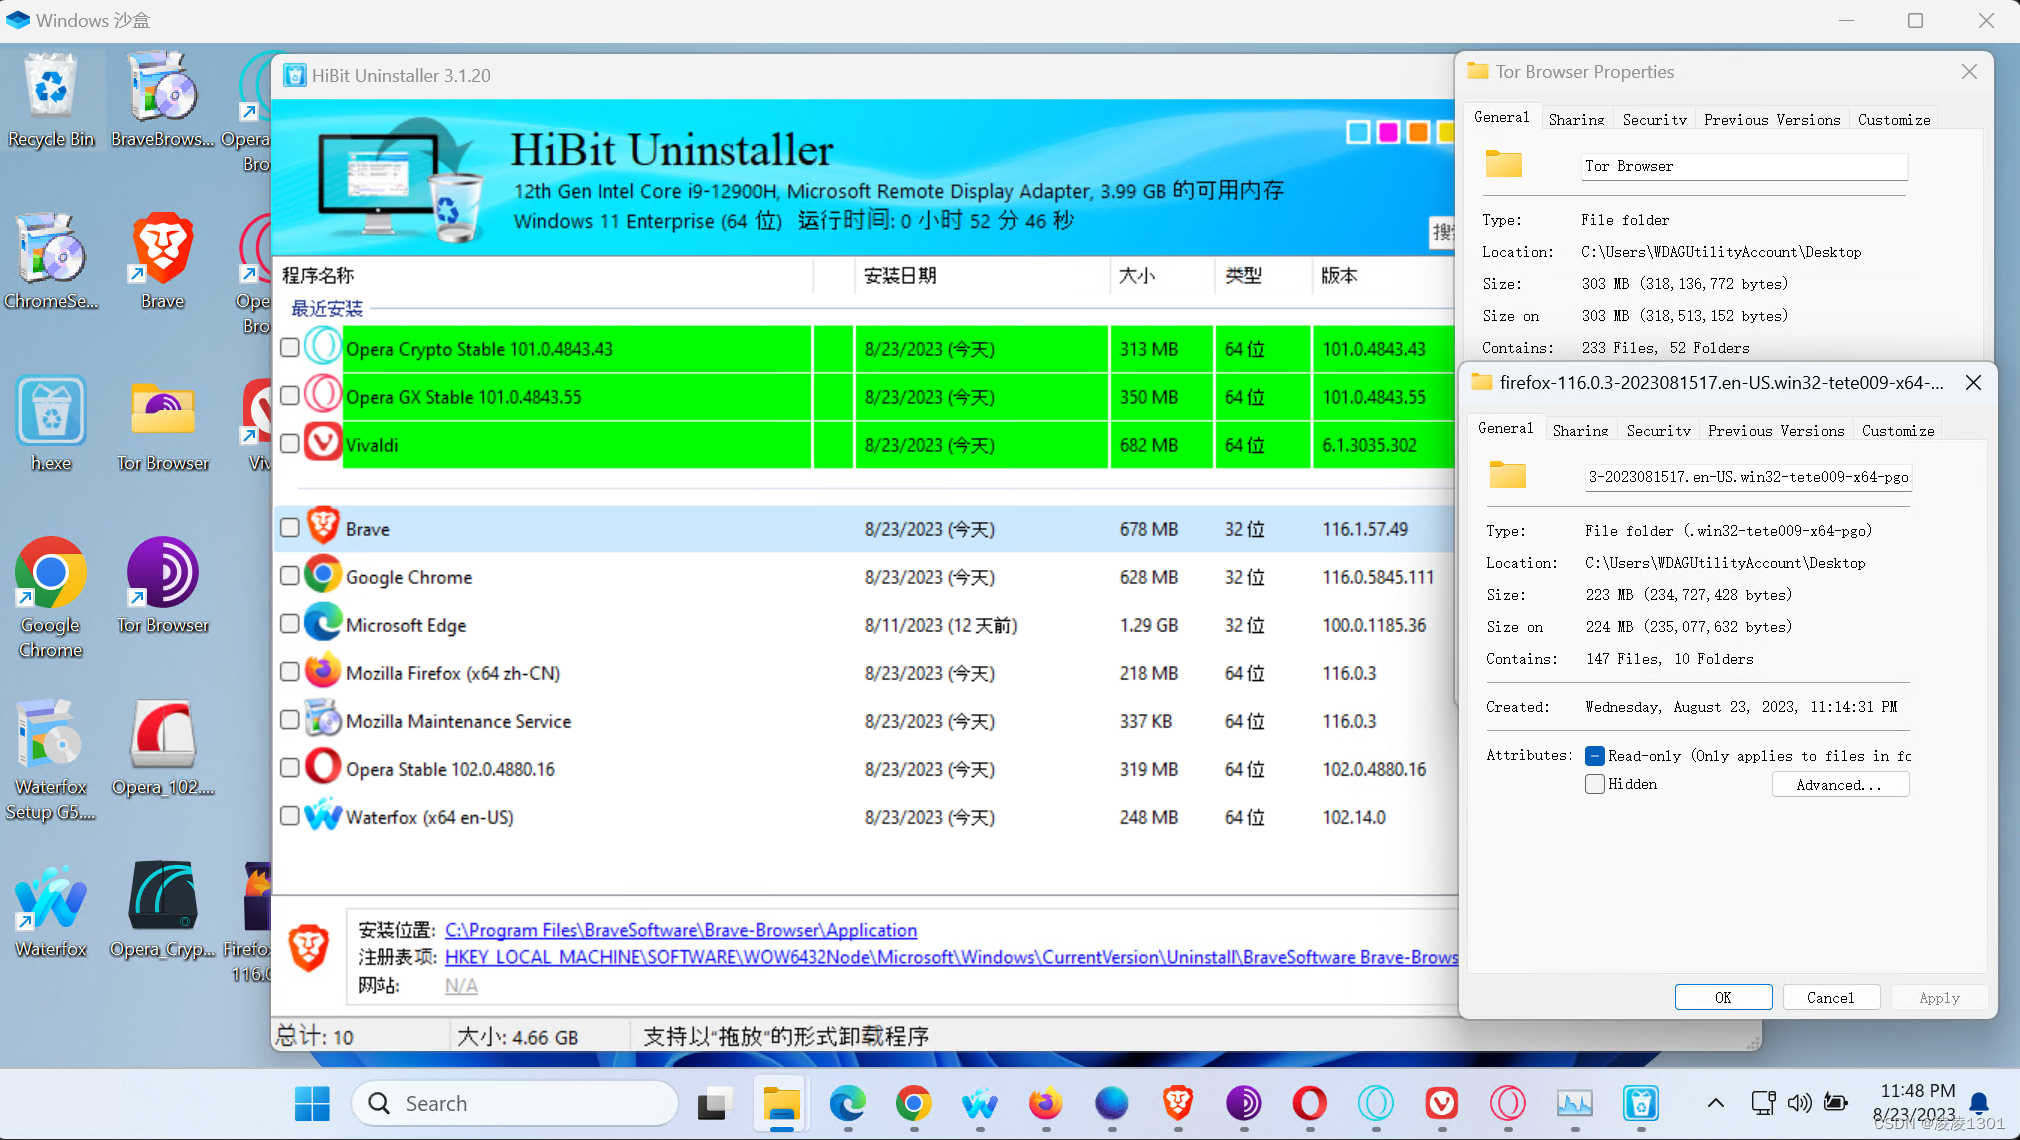This screenshot has width=2020, height=1140.
Task: Select the Opera_Cryp installer on desktop
Action: (162, 910)
